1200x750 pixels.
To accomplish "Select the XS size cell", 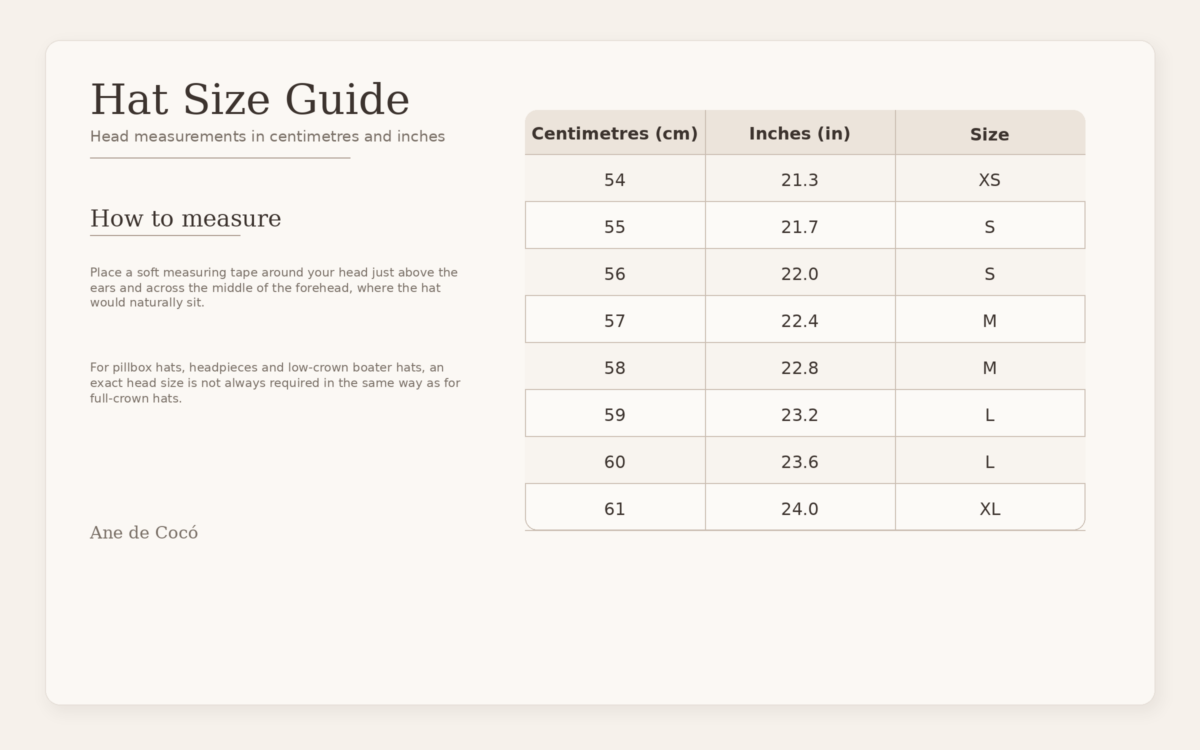I will point(989,179).
